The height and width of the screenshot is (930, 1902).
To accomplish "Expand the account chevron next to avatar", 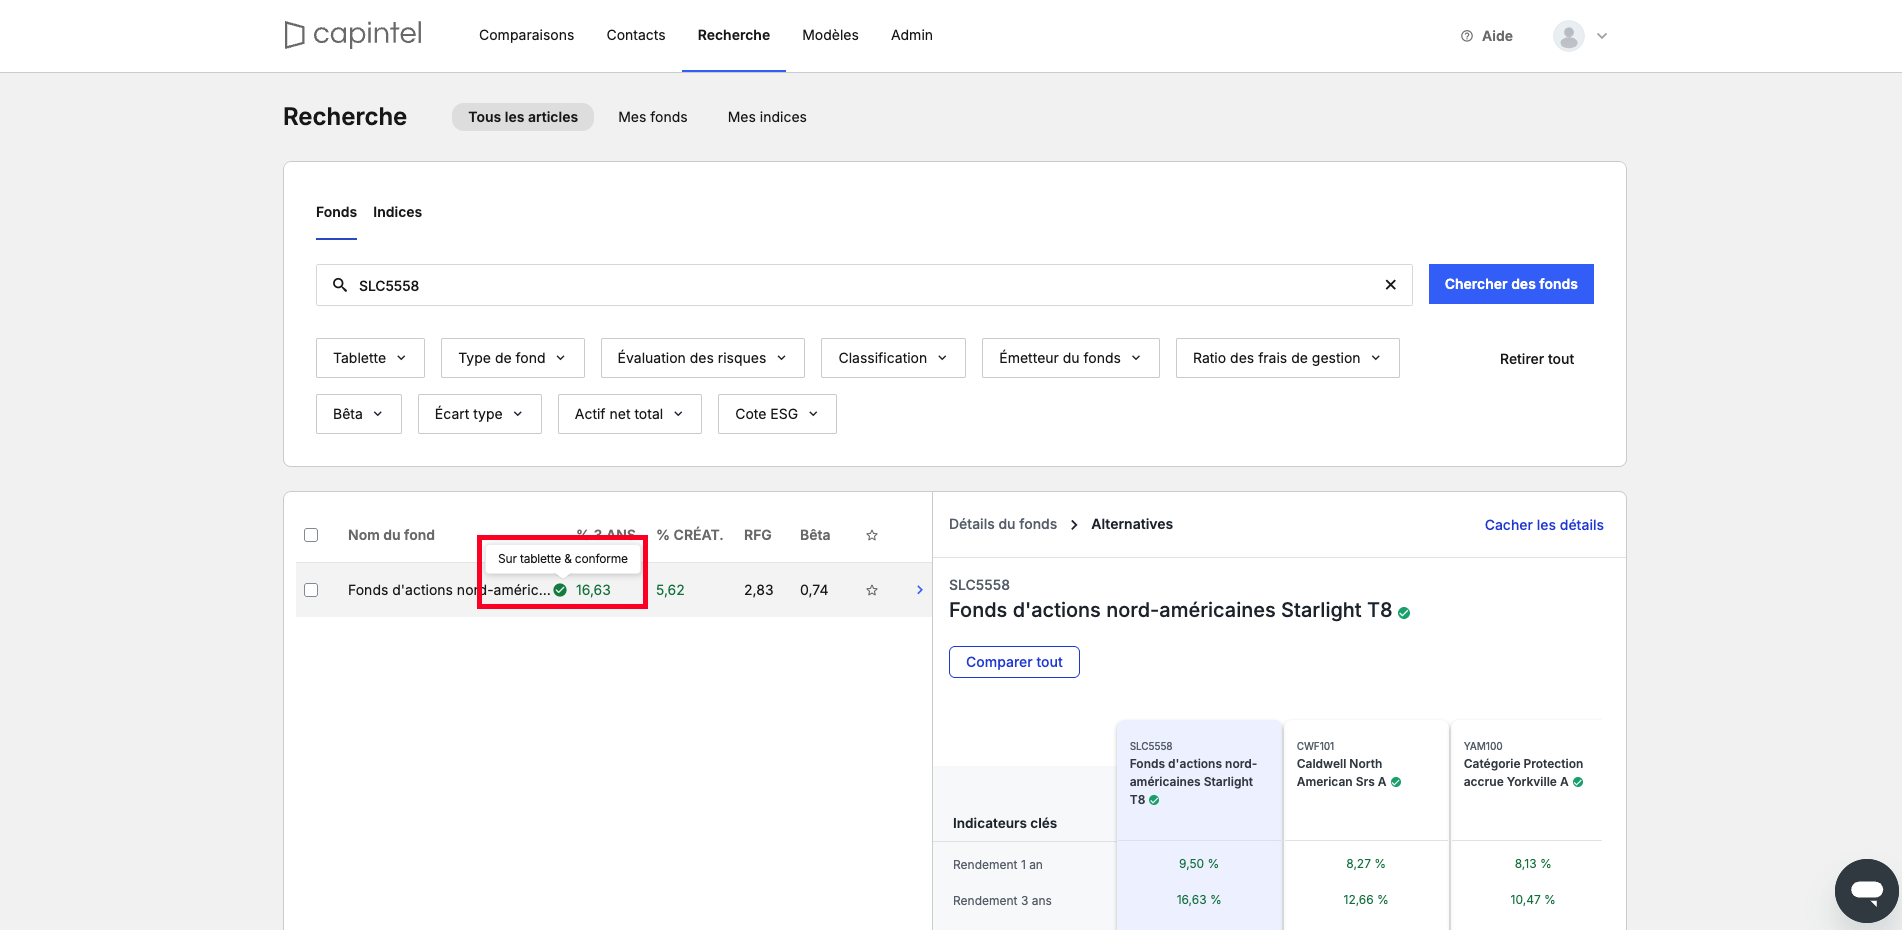I will click(1602, 36).
